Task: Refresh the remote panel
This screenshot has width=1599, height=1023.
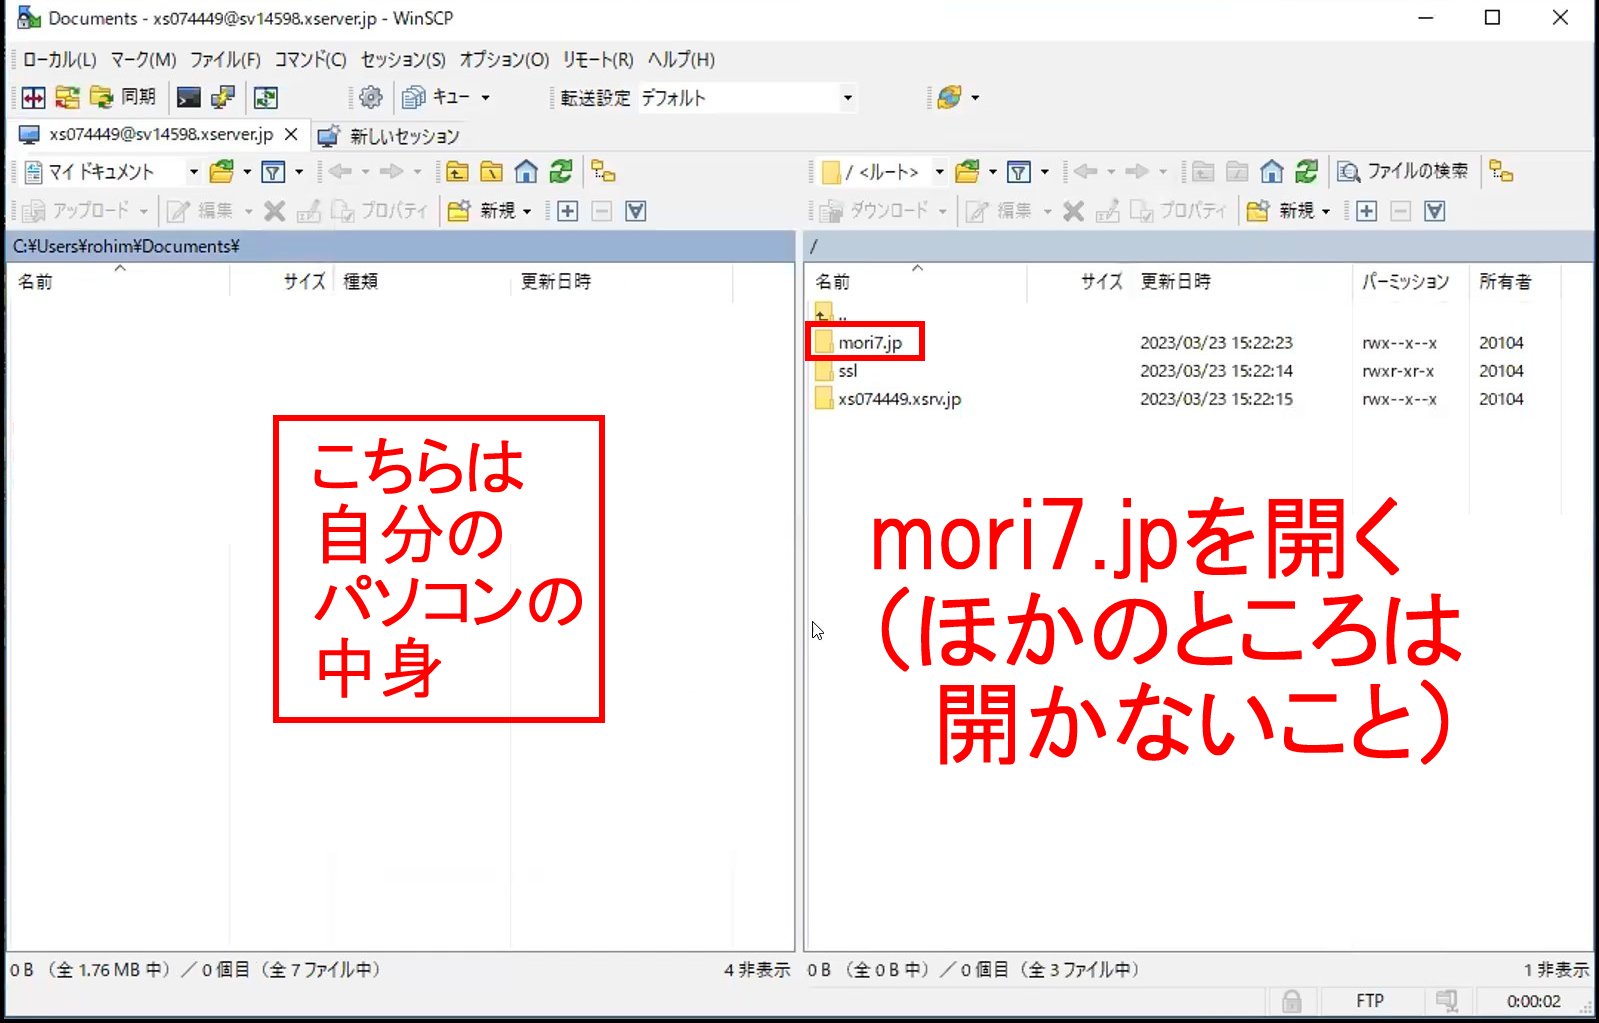Action: coord(1306,172)
